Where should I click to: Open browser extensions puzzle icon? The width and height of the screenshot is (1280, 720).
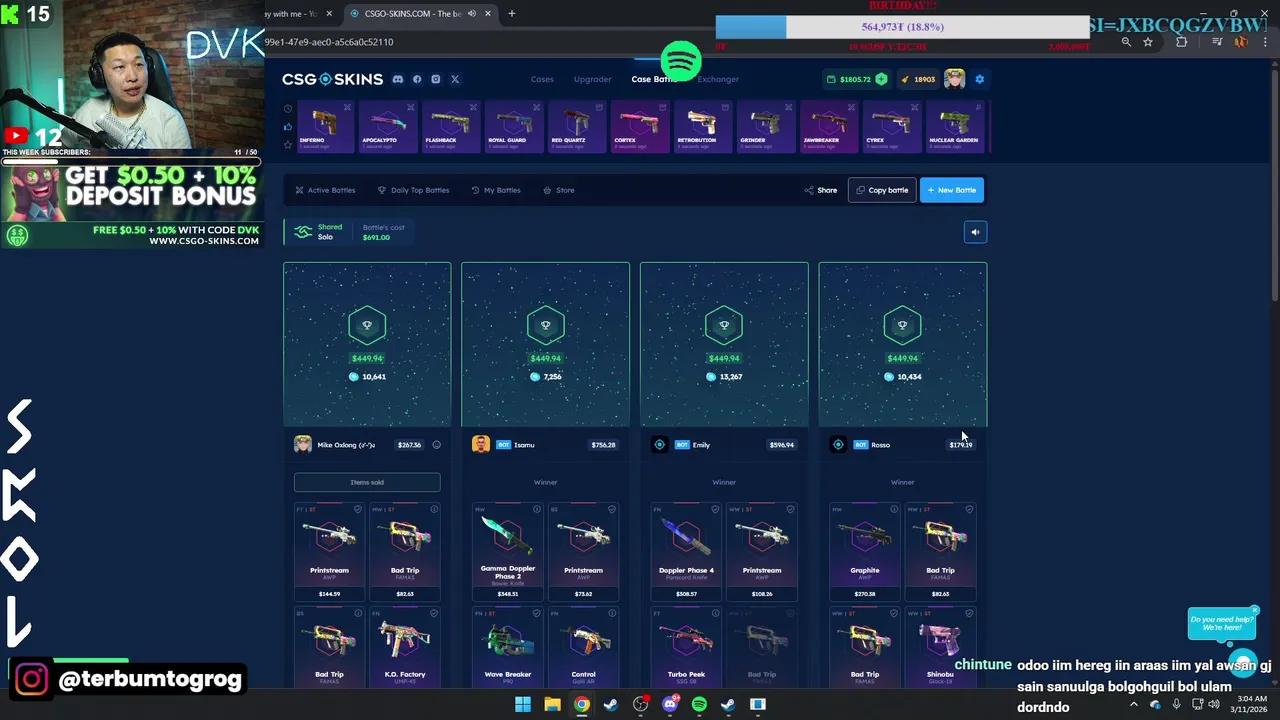1182,42
